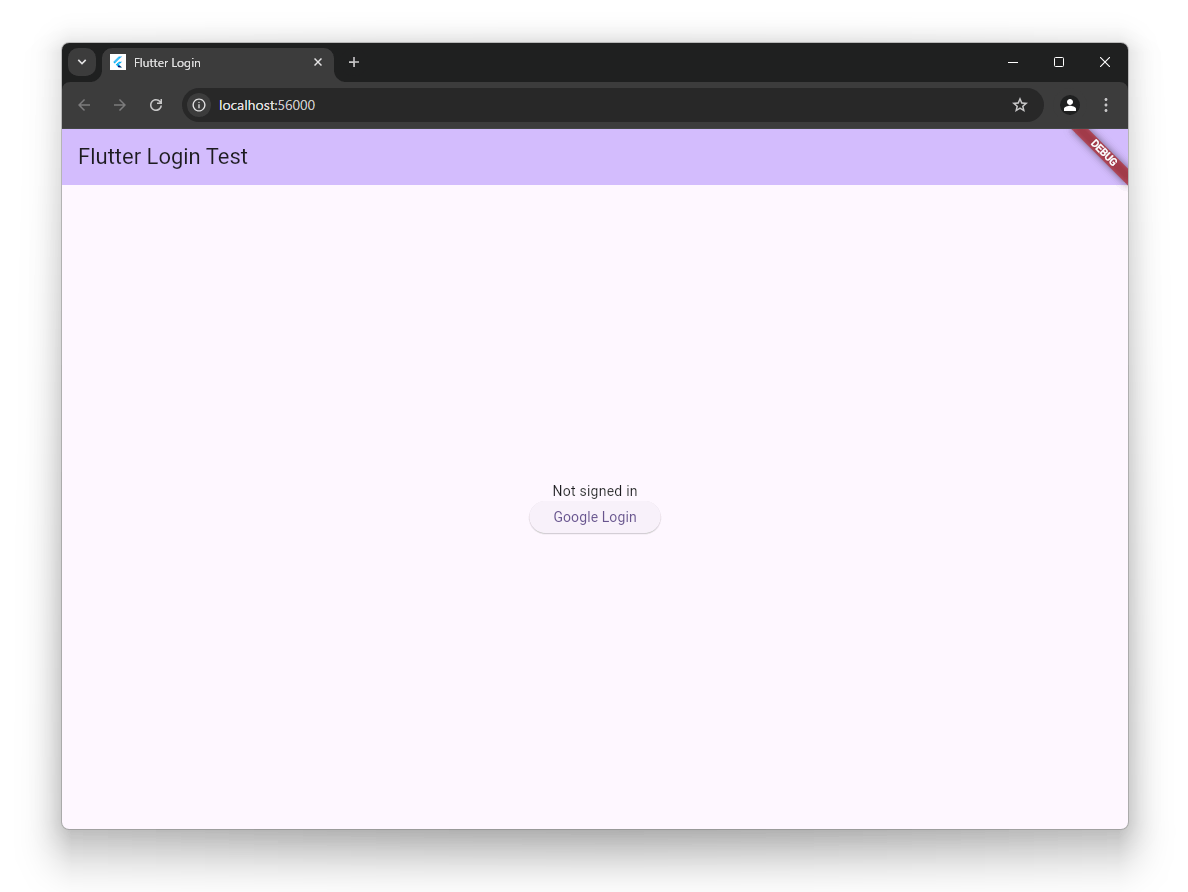
Task: Go back to the previous page
Action: [84, 105]
